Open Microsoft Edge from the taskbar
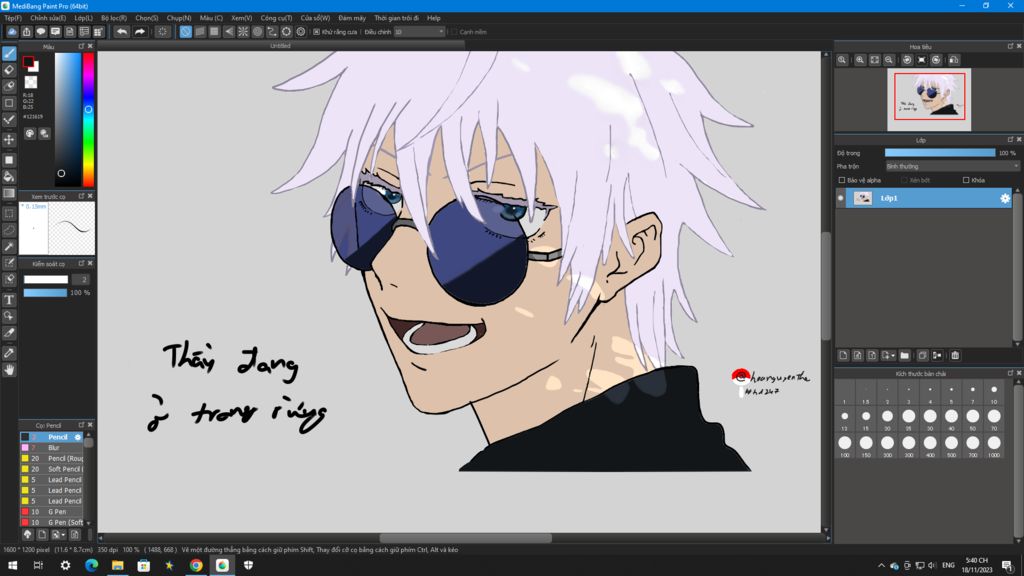The height and width of the screenshot is (576, 1024). pyautogui.click(x=91, y=565)
